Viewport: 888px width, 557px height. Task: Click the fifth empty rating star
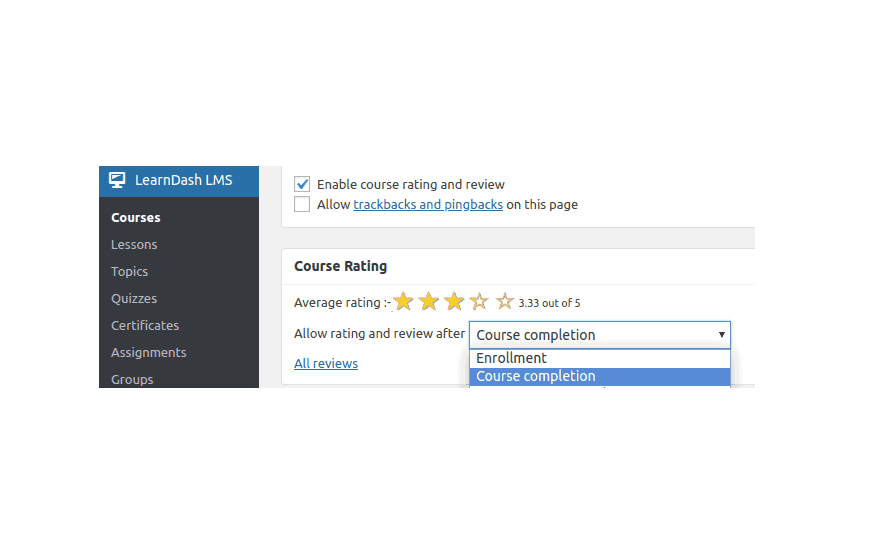(x=505, y=302)
